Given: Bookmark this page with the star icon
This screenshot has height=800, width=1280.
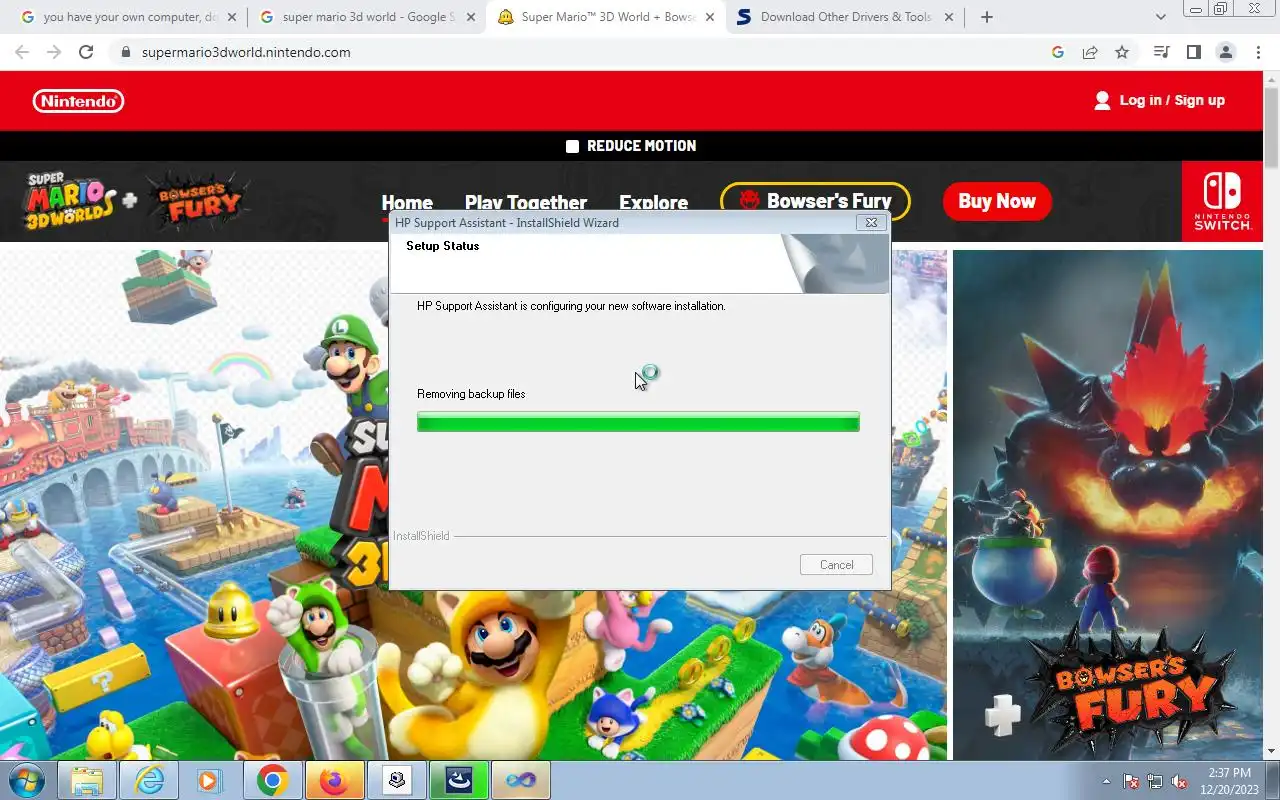Looking at the screenshot, I should (1122, 52).
